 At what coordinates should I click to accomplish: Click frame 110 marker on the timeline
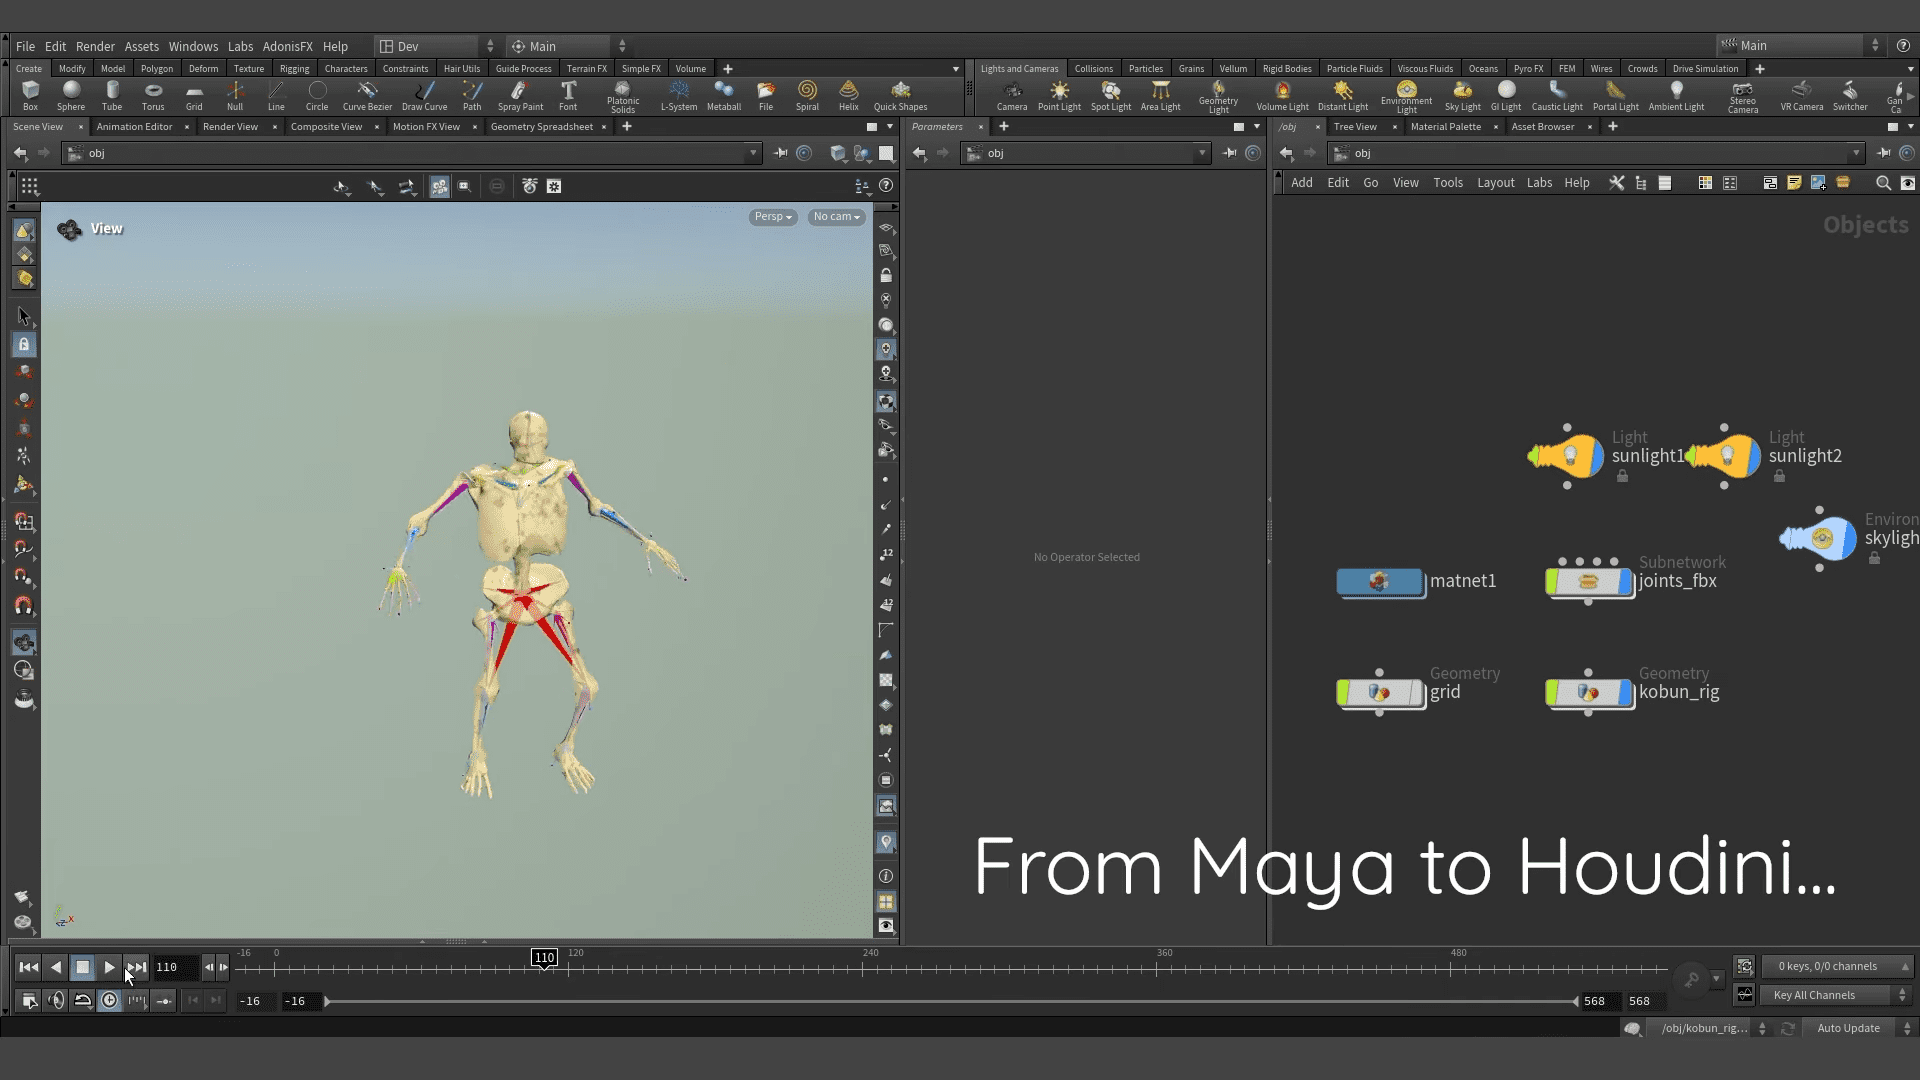pyautogui.click(x=544, y=957)
